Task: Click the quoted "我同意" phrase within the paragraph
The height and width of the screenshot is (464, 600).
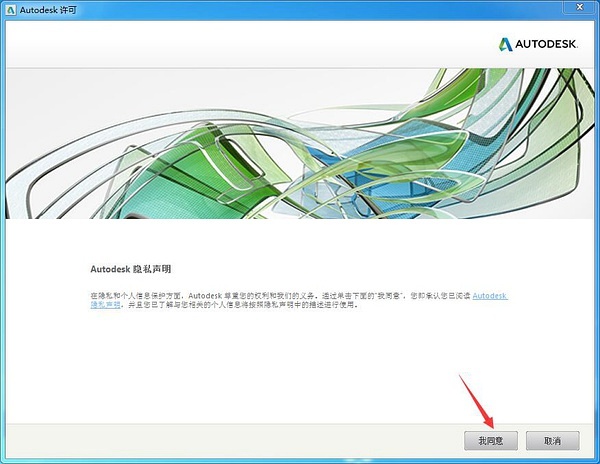Action: coord(371,296)
